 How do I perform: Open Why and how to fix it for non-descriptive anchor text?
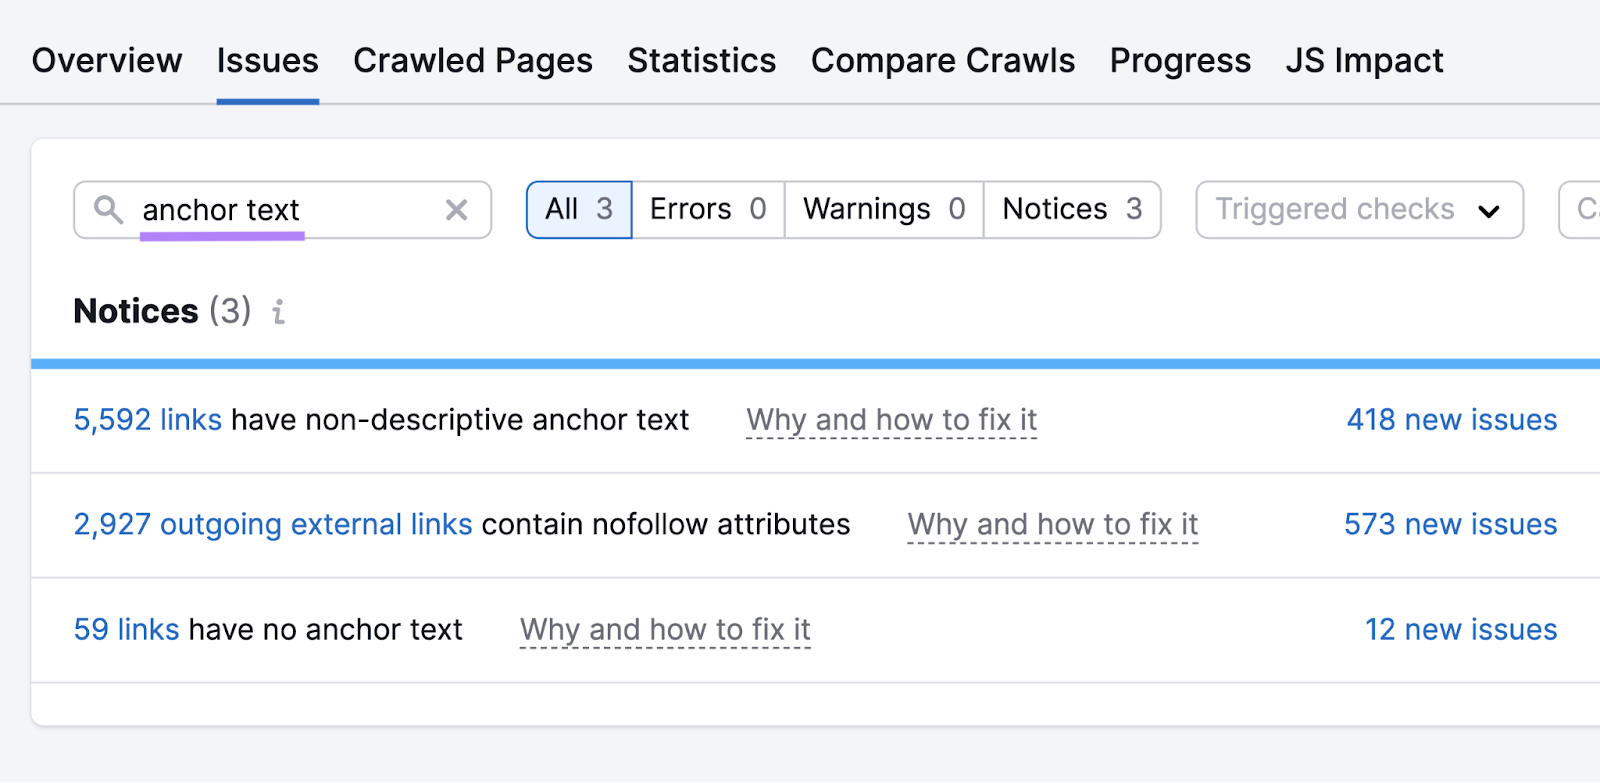[892, 420]
